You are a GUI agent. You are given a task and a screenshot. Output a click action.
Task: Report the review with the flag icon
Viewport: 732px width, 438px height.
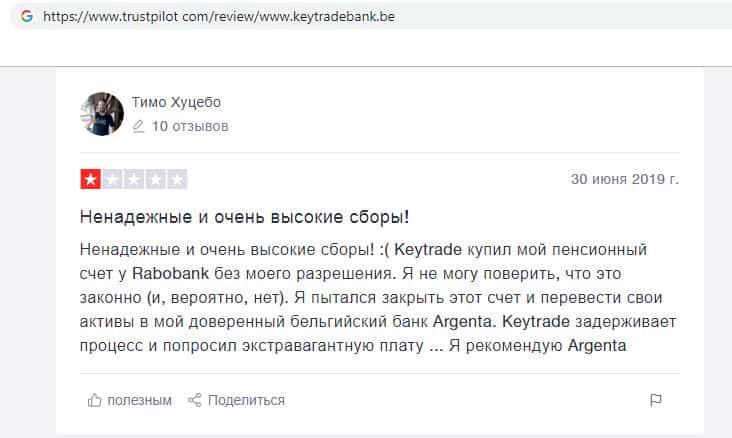(656, 400)
